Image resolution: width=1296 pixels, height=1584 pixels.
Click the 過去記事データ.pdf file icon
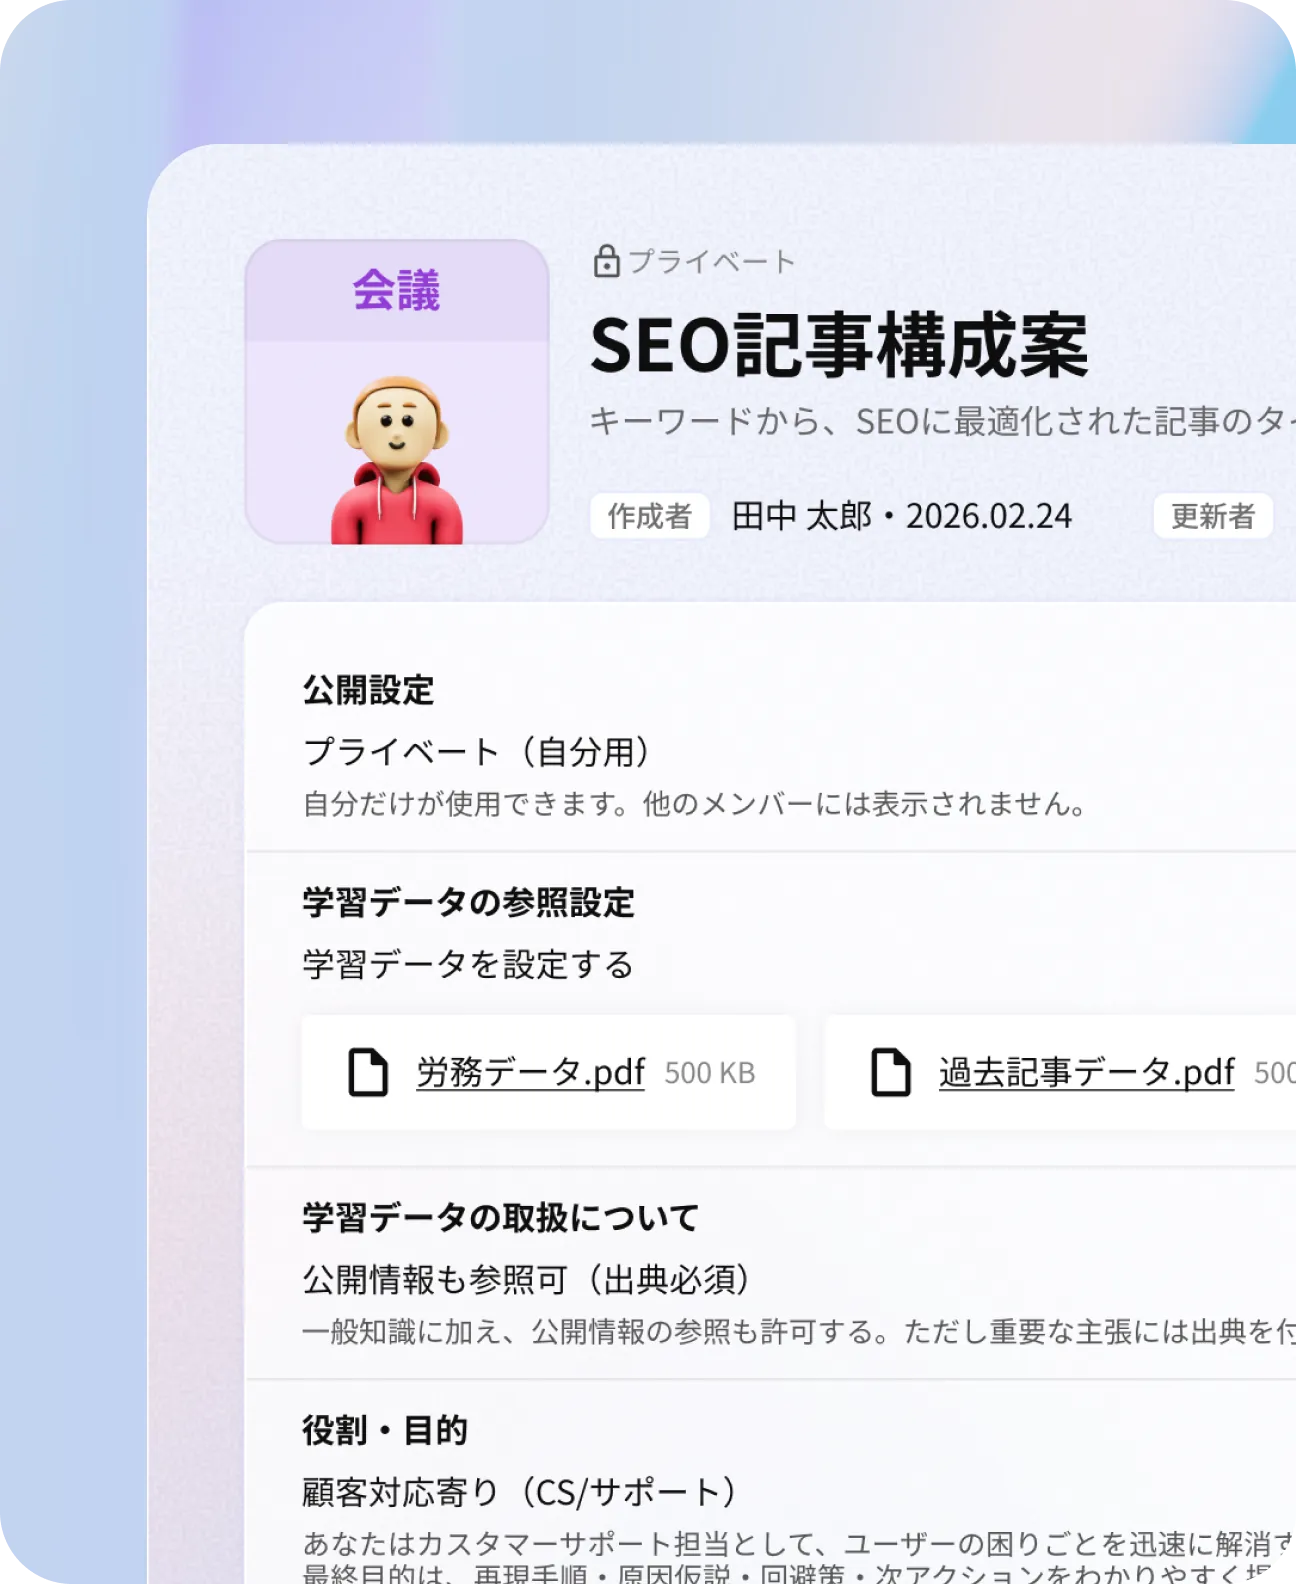point(888,1073)
